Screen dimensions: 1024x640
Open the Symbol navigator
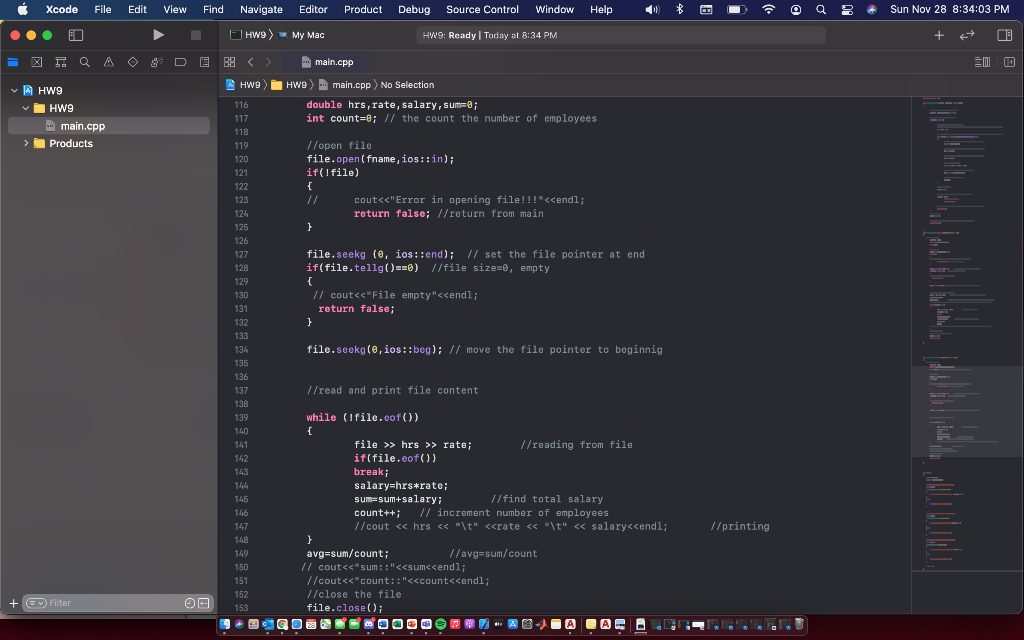click(61, 62)
